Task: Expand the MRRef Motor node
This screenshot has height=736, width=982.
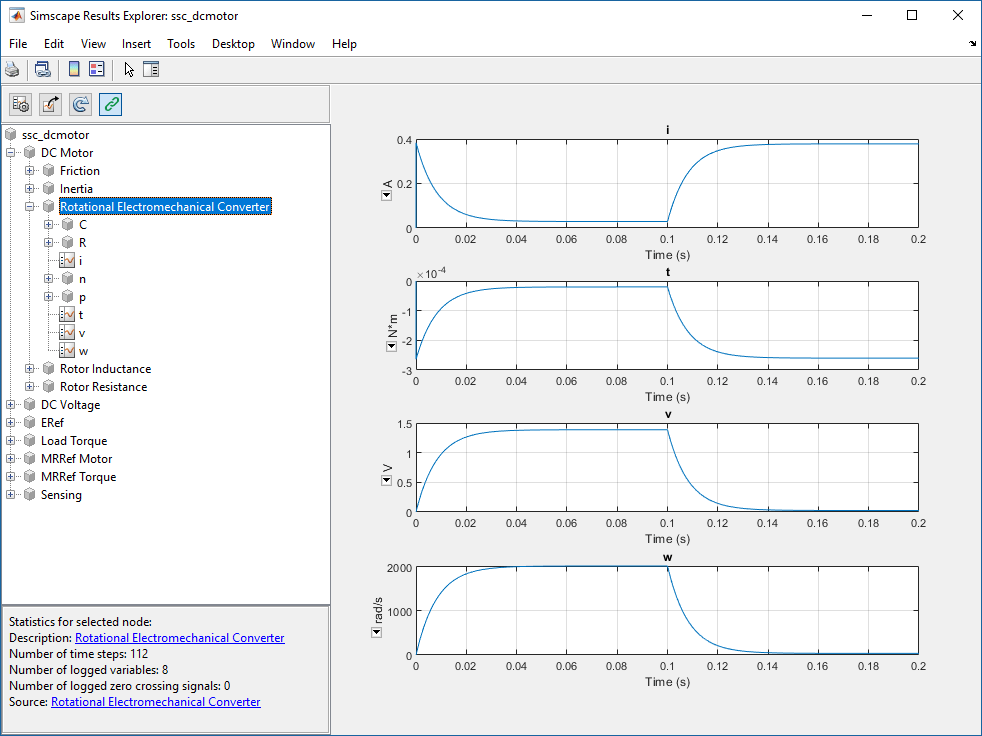Action: (x=11, y=459)
